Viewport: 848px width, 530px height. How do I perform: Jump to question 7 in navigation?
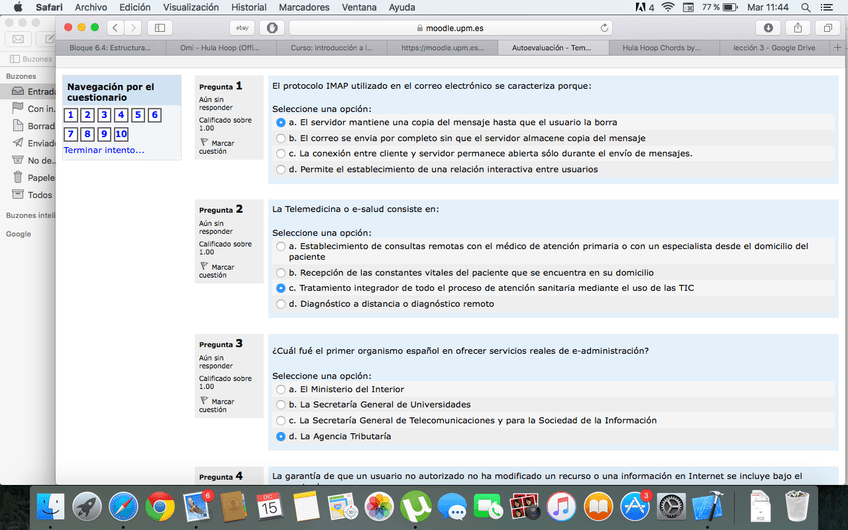(71, 134)
